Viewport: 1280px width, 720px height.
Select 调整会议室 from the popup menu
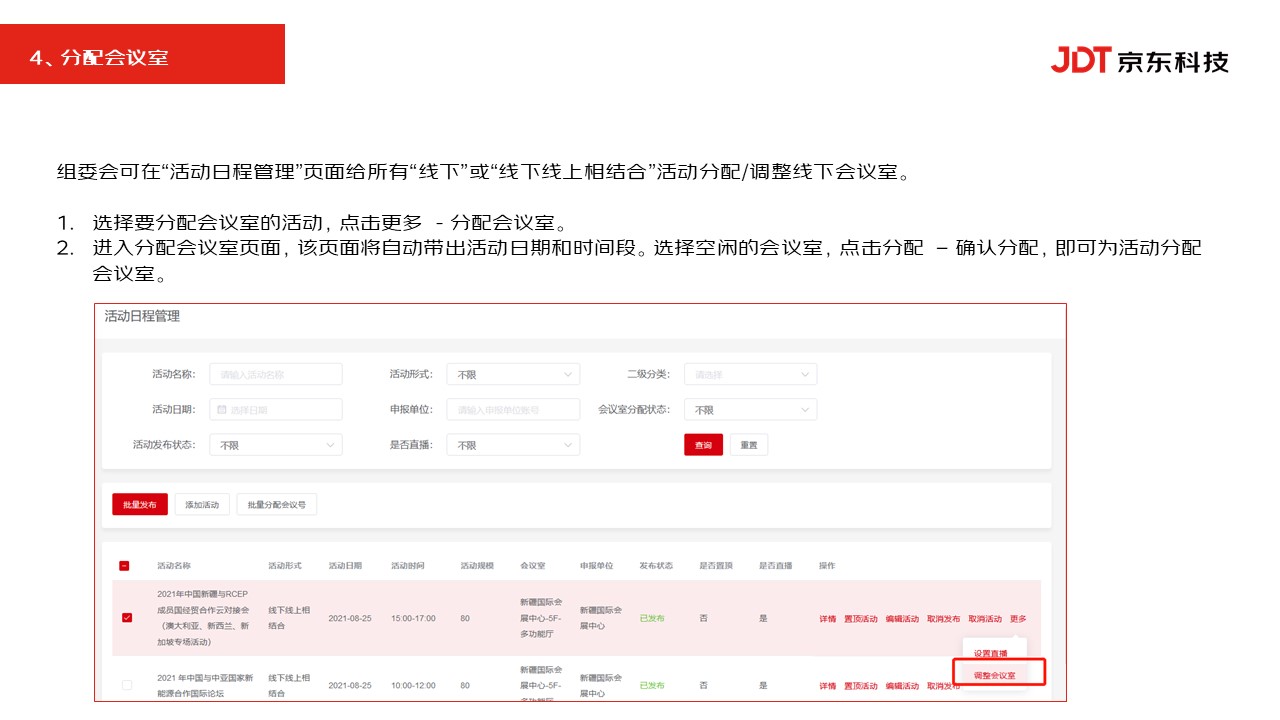[994, 676]
